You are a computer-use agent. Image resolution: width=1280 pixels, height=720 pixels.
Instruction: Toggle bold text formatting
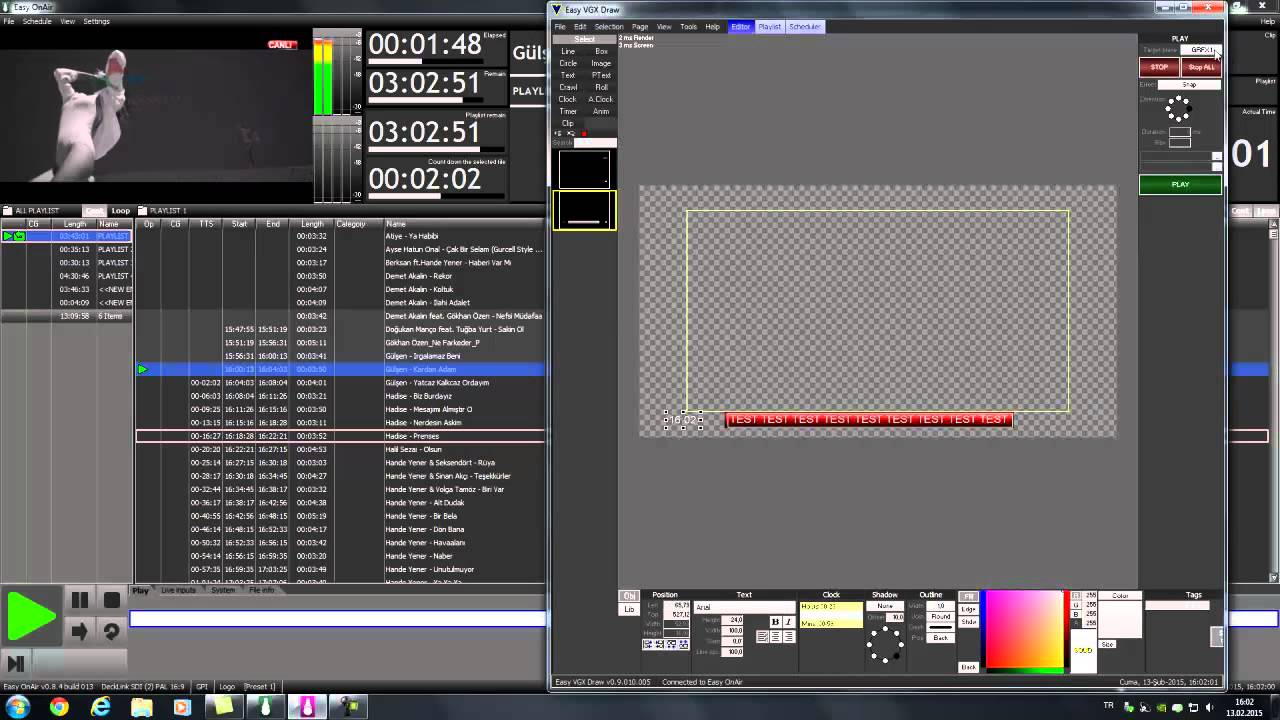point(775,622)
